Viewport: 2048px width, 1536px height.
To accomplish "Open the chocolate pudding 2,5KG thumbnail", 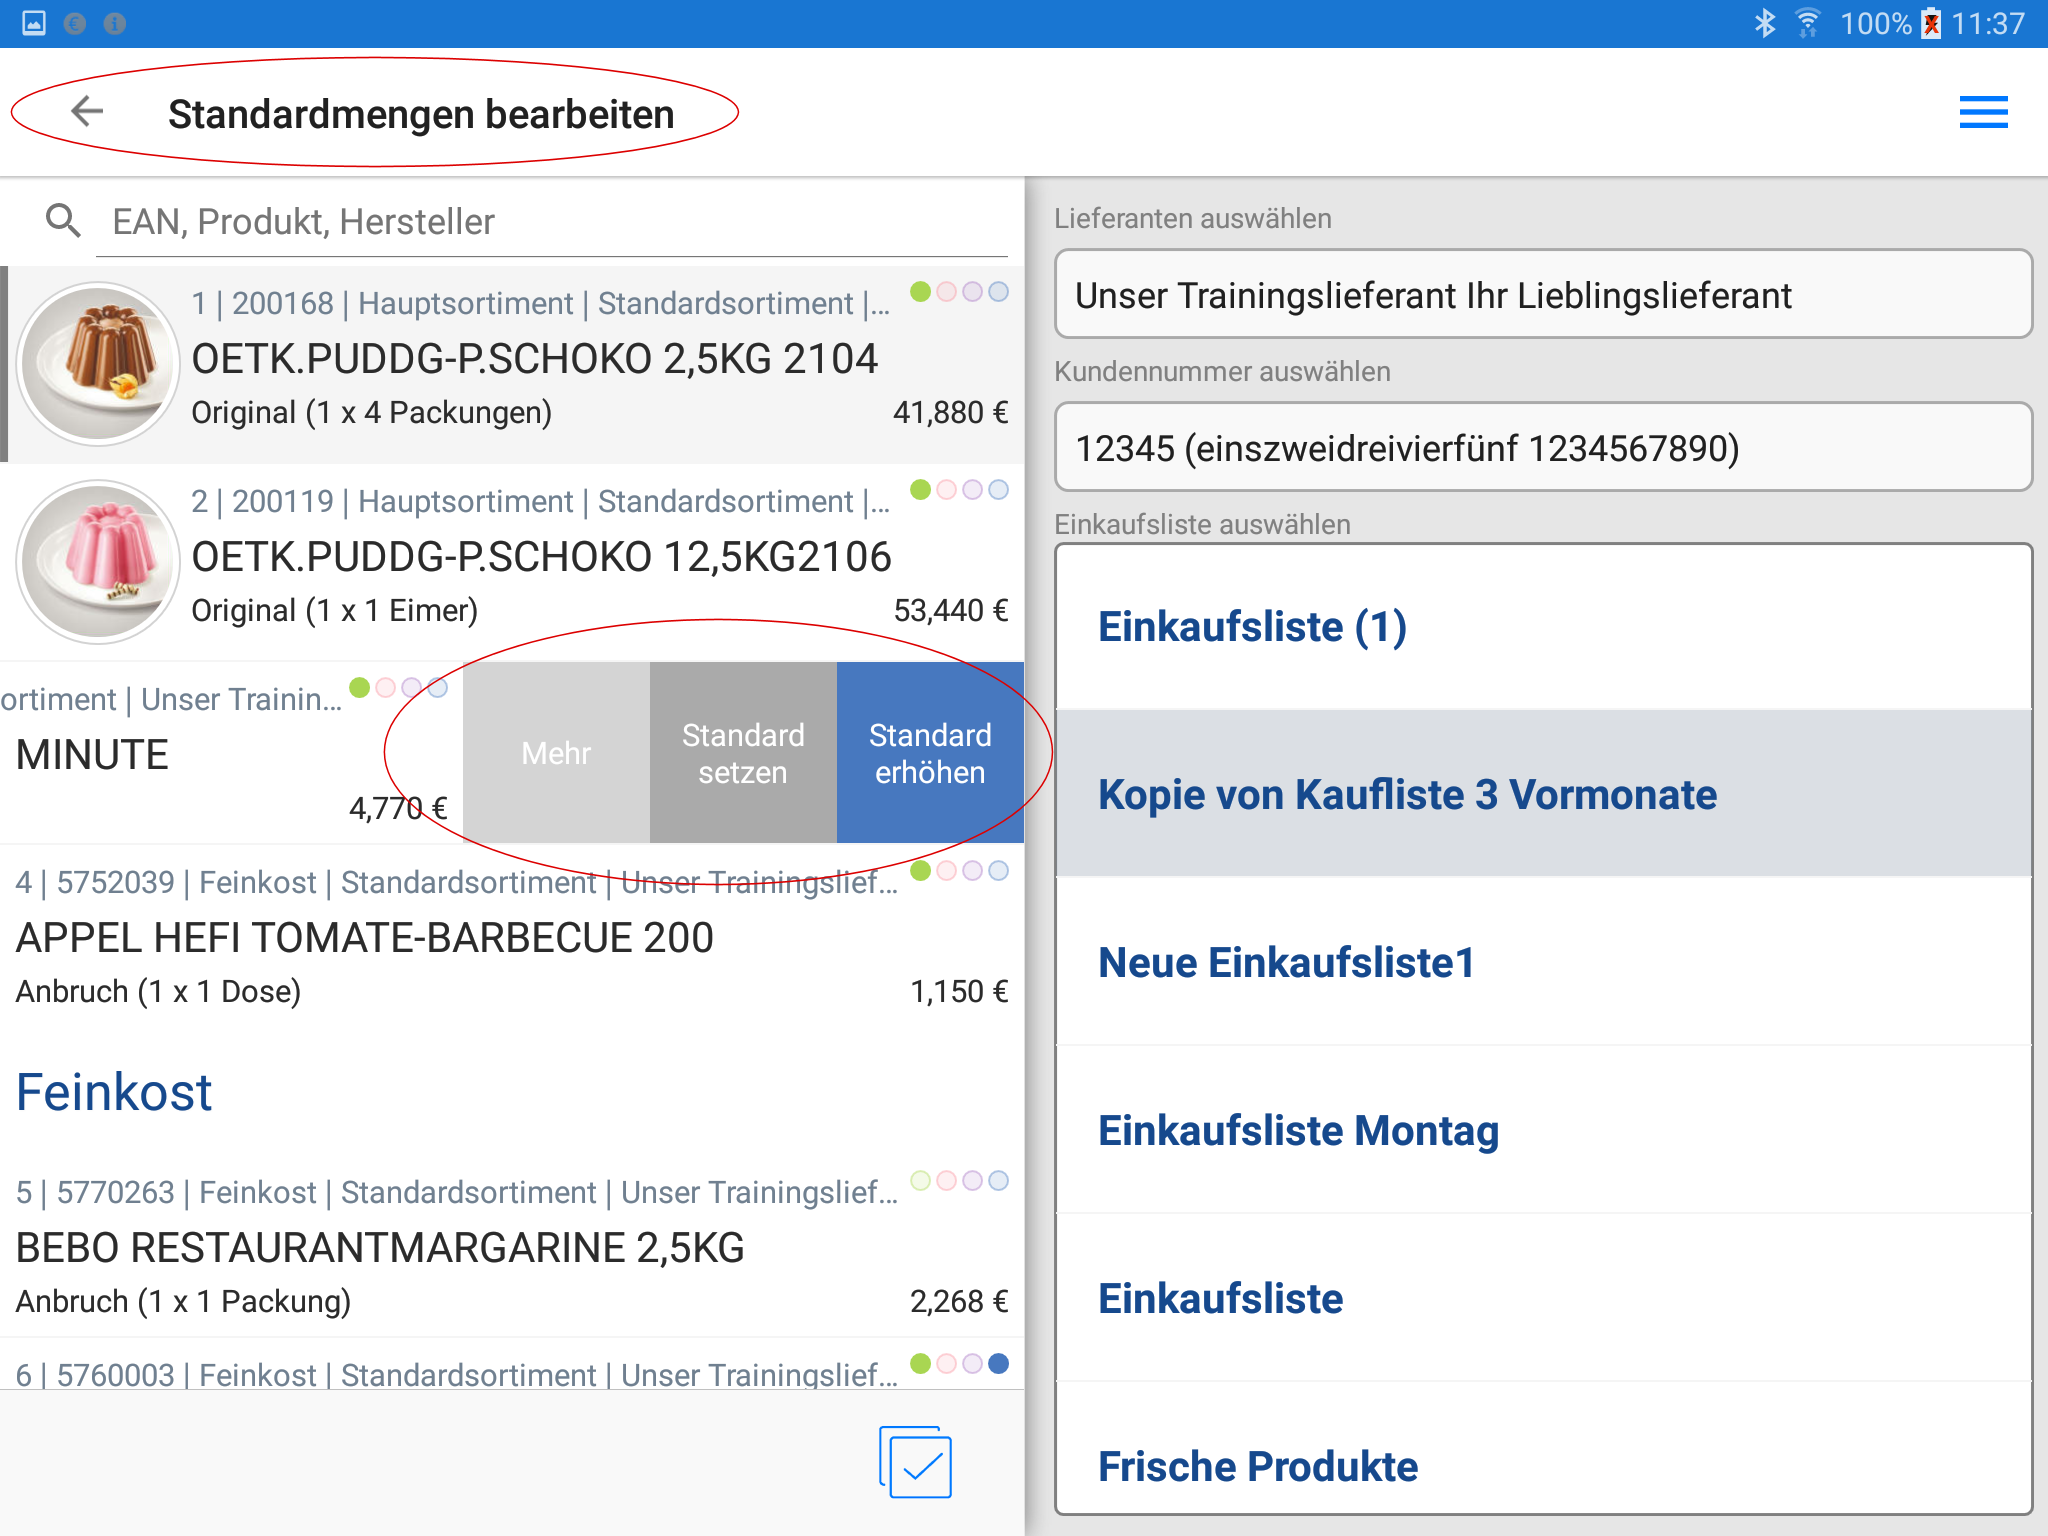I will (98, 364).
